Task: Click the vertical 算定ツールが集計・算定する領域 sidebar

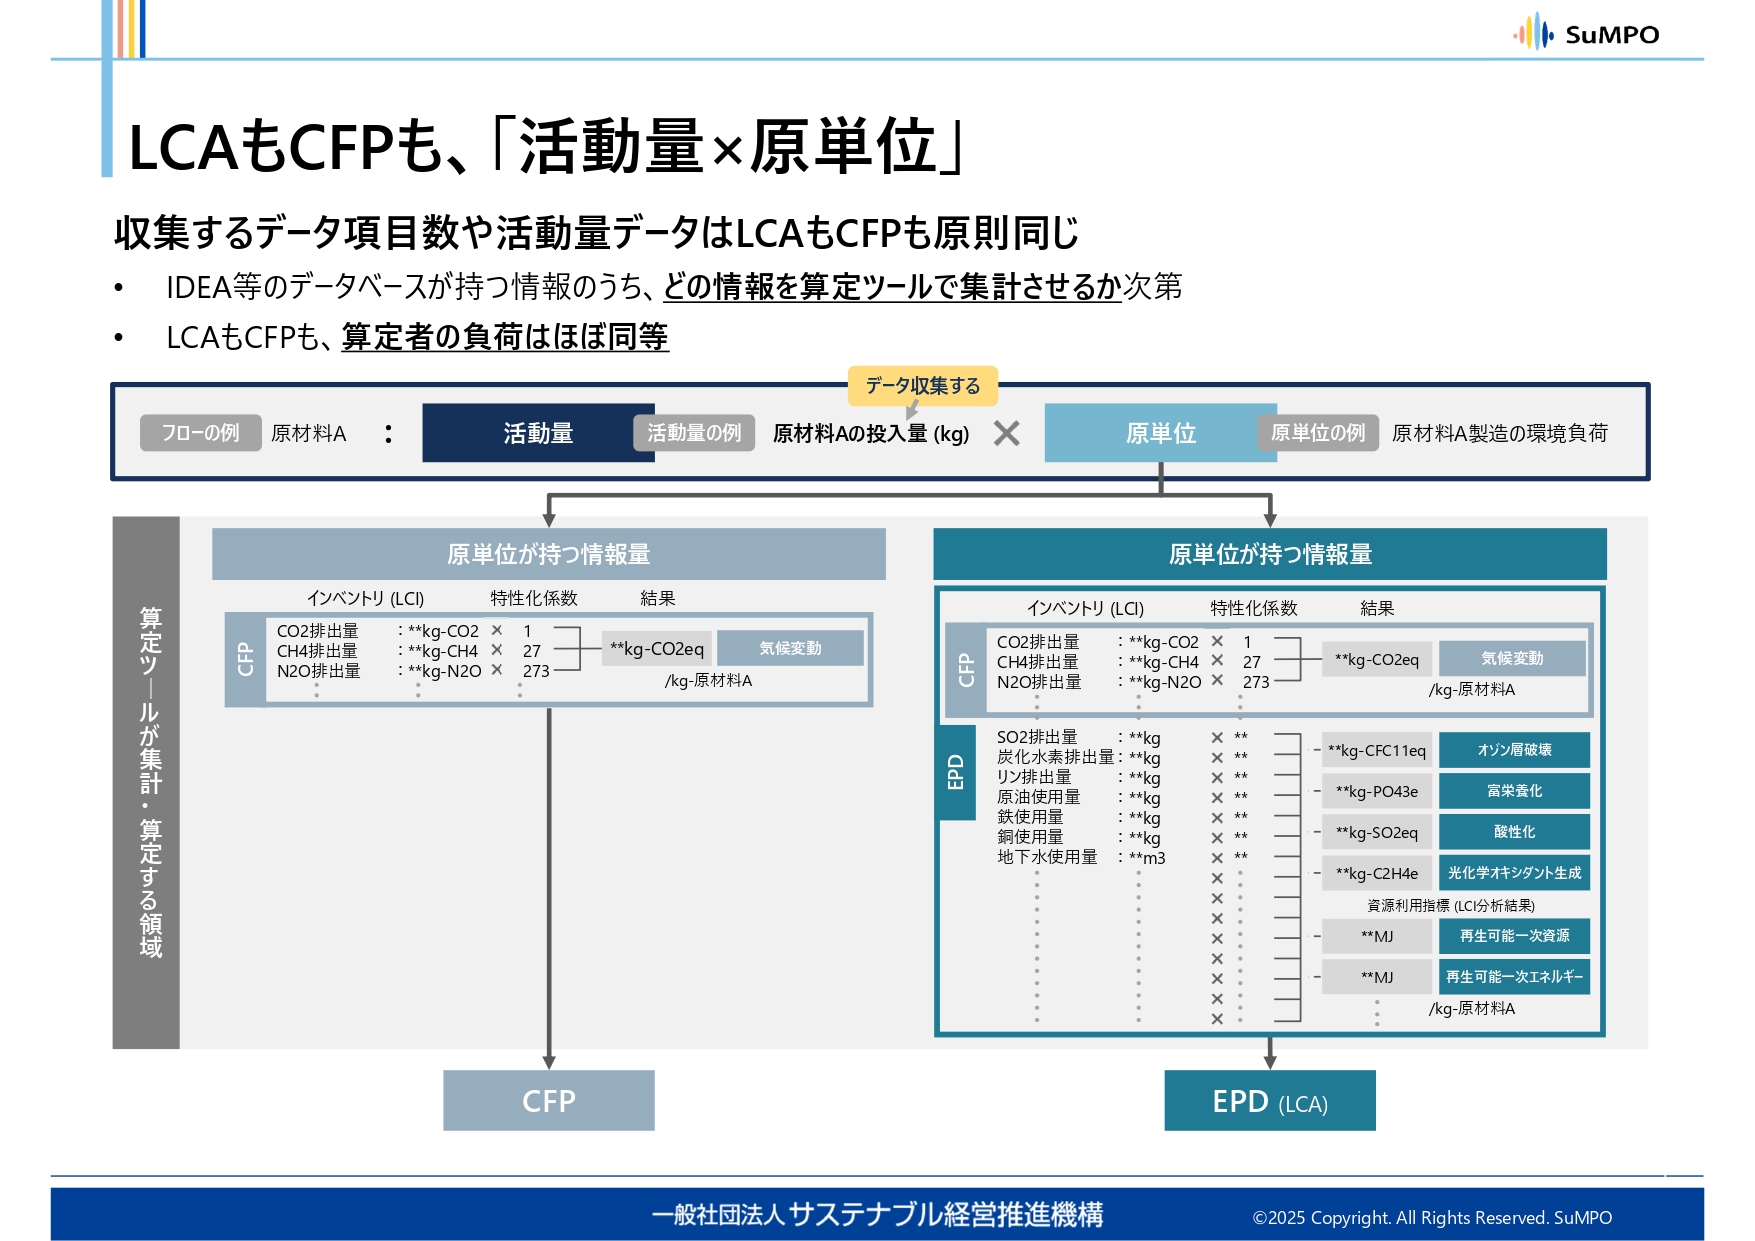Action: tap(147, 782)
